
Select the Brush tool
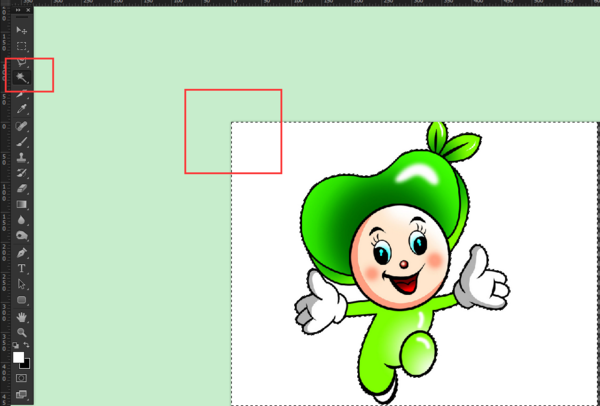(x=21, y=141)
